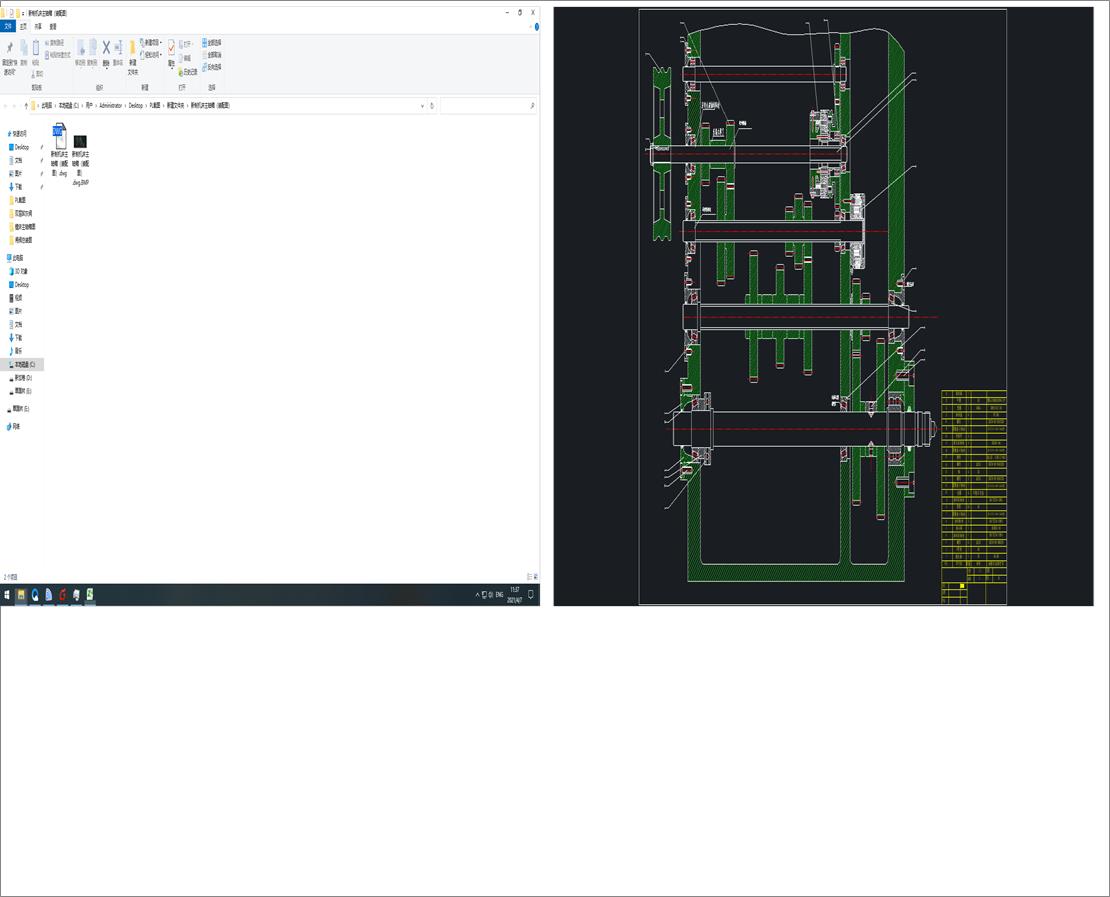Screen dimensions: 1110x897
Task: Select Local Disk (C:) in the navigation pane
Action: (x=23, y=365)
